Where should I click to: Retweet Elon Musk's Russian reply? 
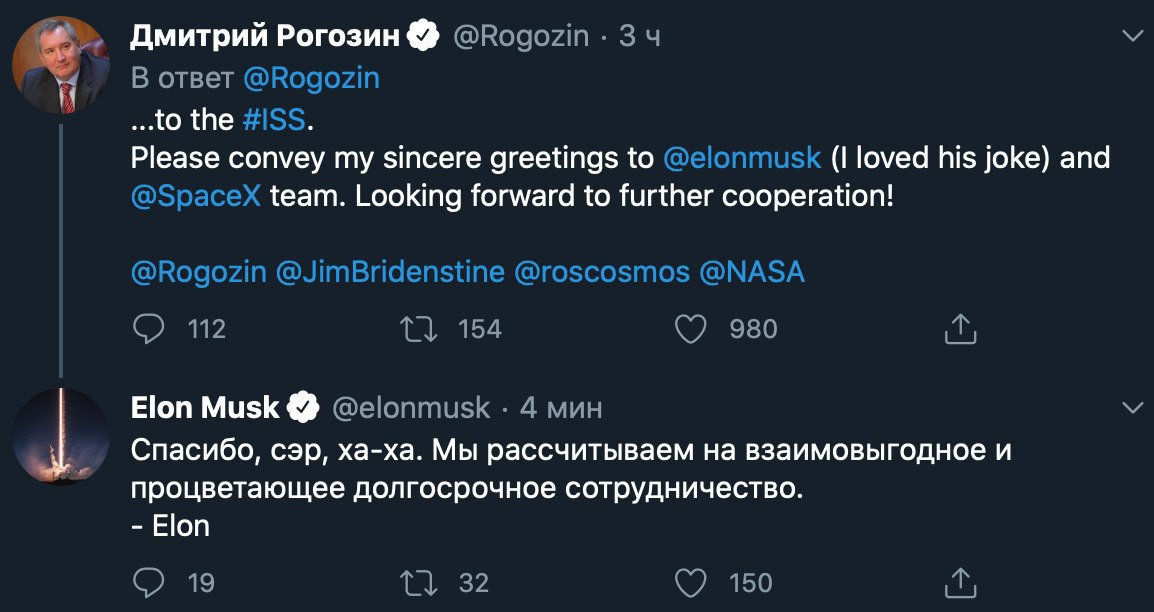tap(420, 582)
